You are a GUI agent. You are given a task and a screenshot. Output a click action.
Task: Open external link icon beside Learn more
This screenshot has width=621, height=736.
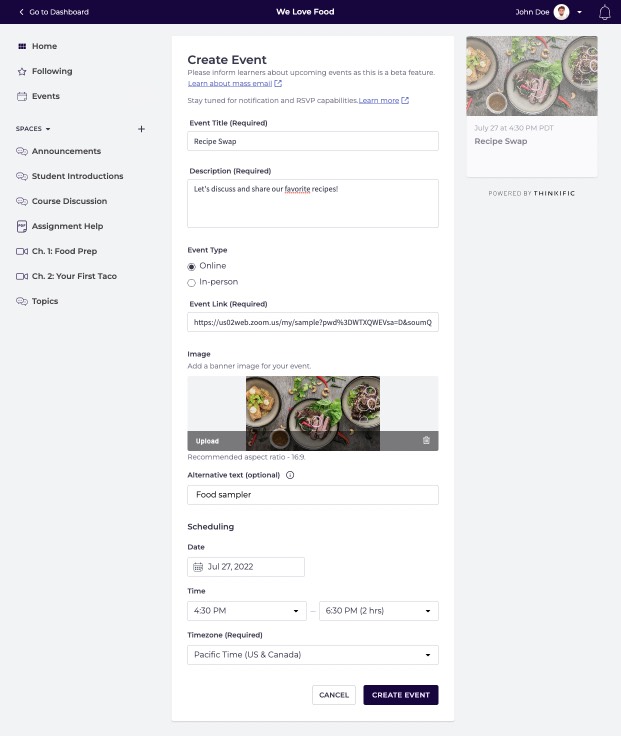tap(405, 100)
